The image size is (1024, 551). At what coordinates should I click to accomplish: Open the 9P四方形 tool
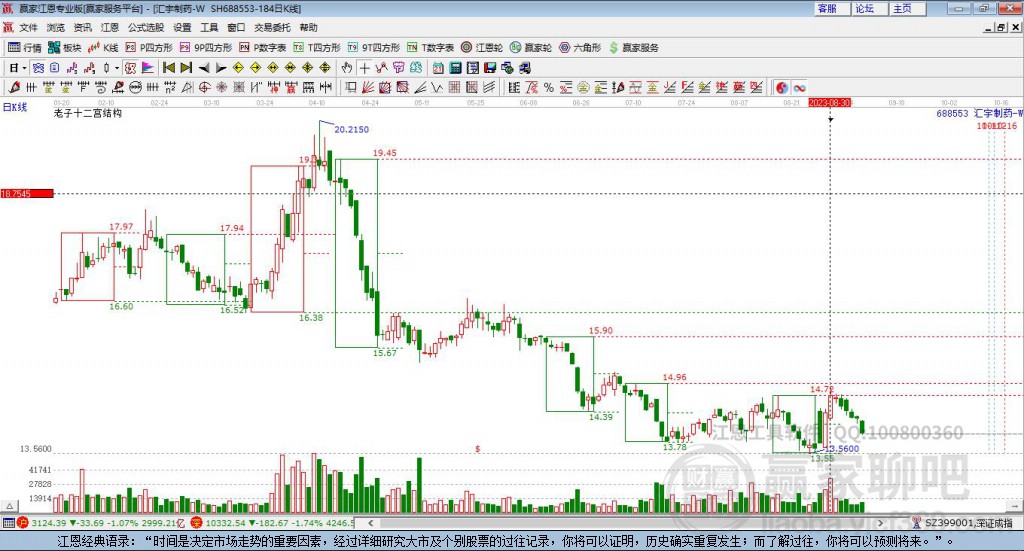[206, 48]
